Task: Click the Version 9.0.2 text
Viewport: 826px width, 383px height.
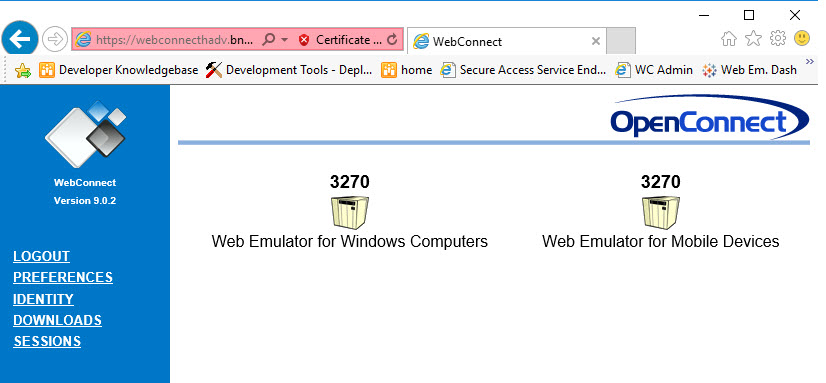Action: 85,201
